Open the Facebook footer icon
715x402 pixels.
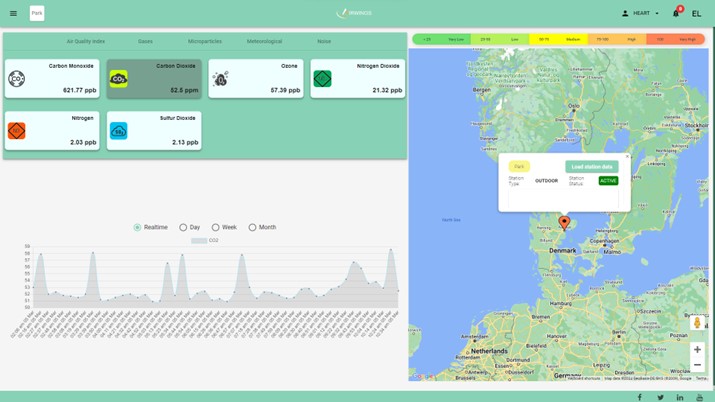[x=640, y=397]
